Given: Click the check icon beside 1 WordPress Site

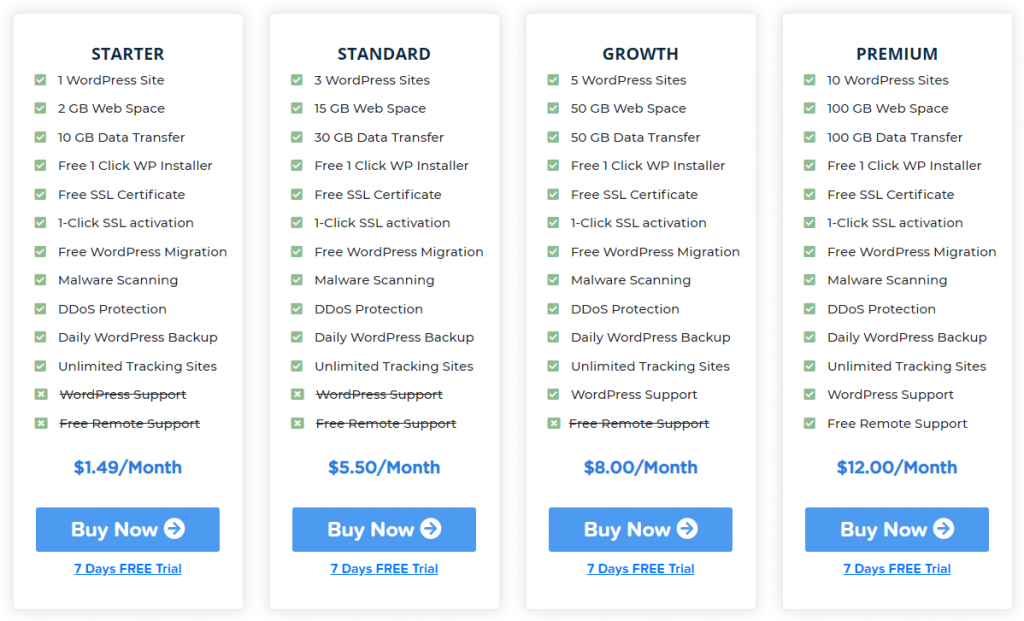Looking at the screenshot, I should [x=40, y=80].
